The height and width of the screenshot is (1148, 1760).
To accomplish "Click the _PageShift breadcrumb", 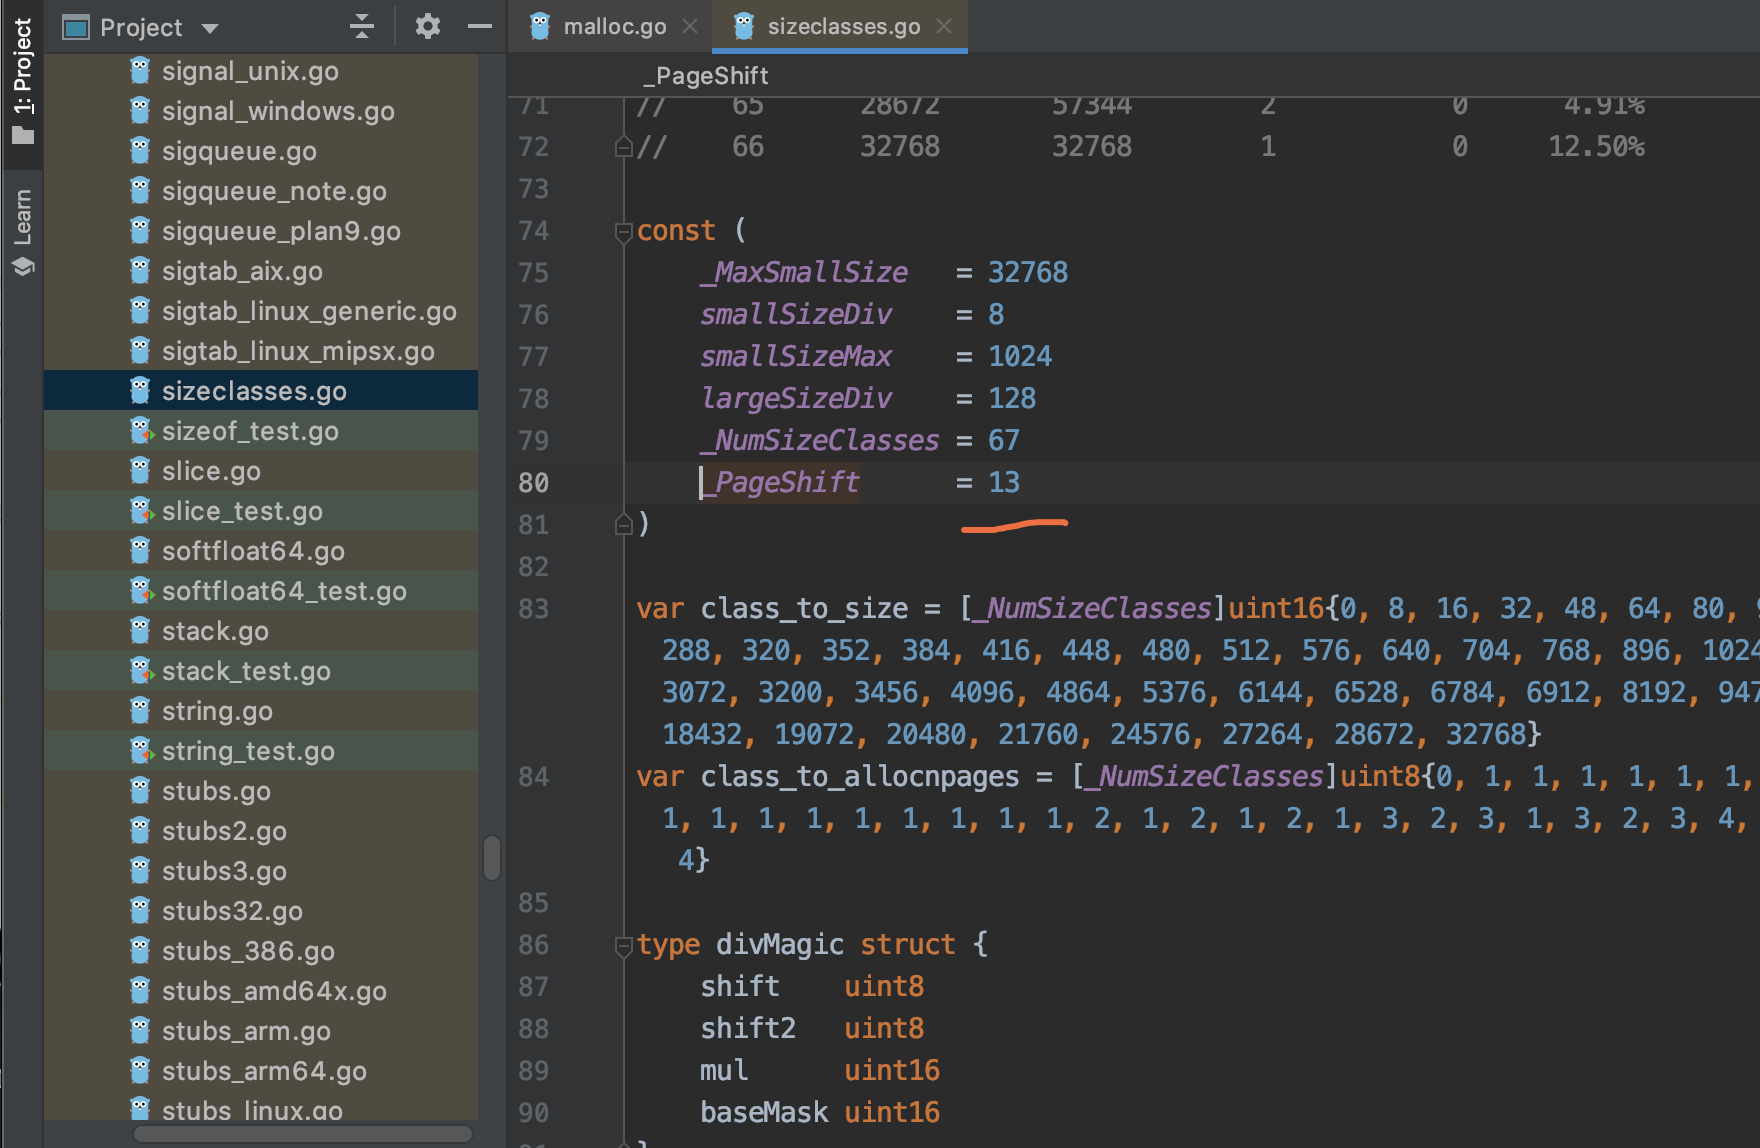I will (706, 76).
